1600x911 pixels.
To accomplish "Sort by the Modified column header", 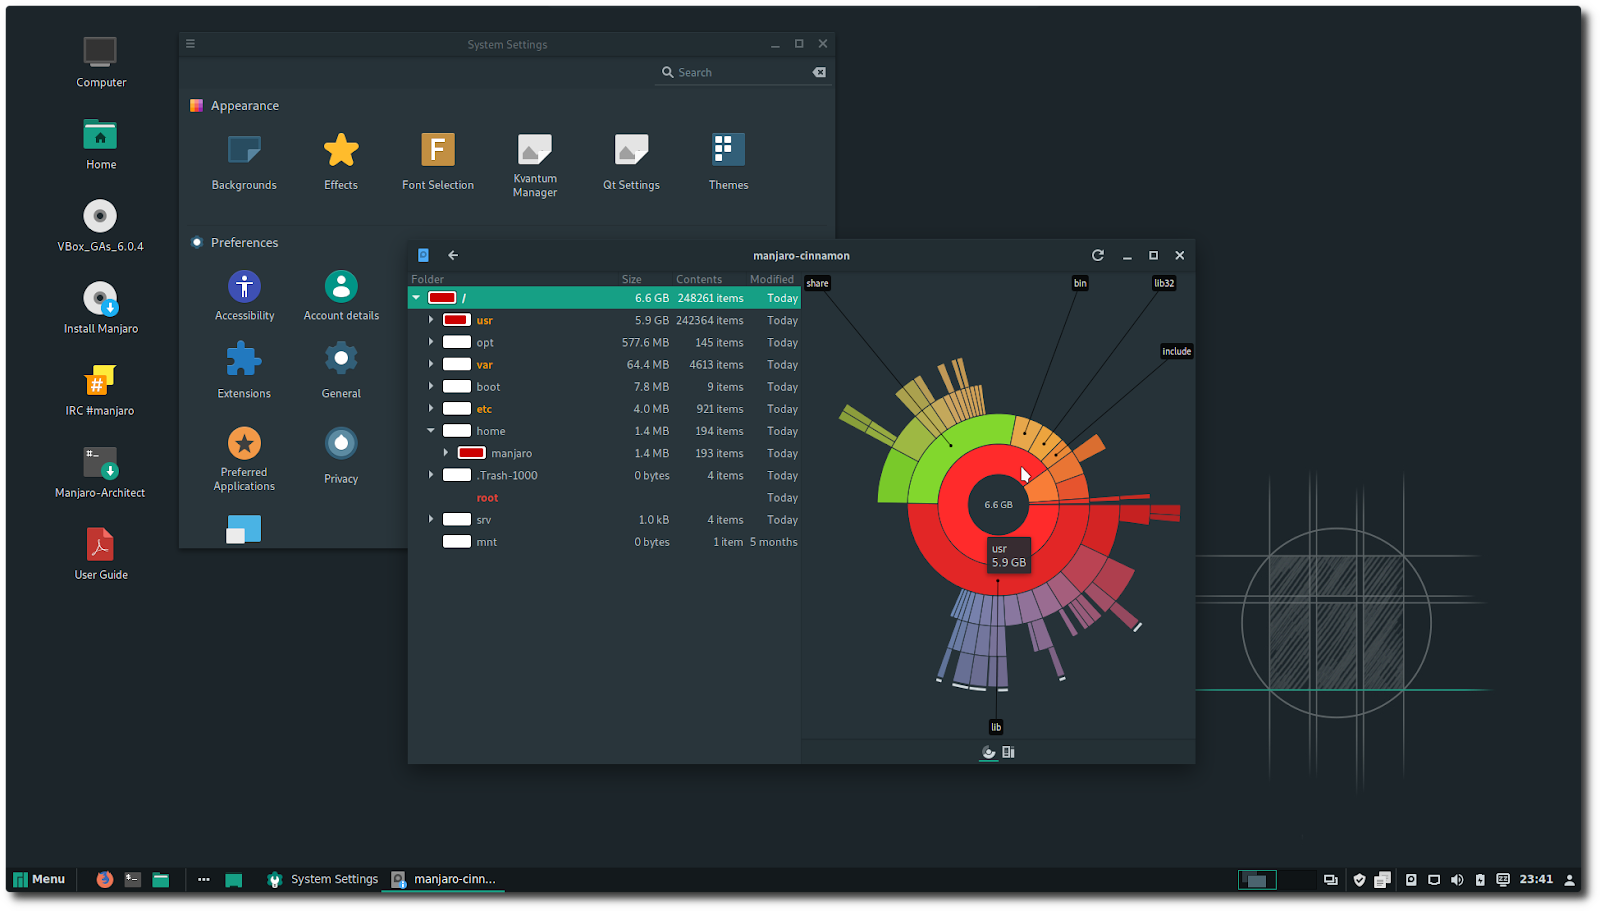I will (x=771, y=279).
